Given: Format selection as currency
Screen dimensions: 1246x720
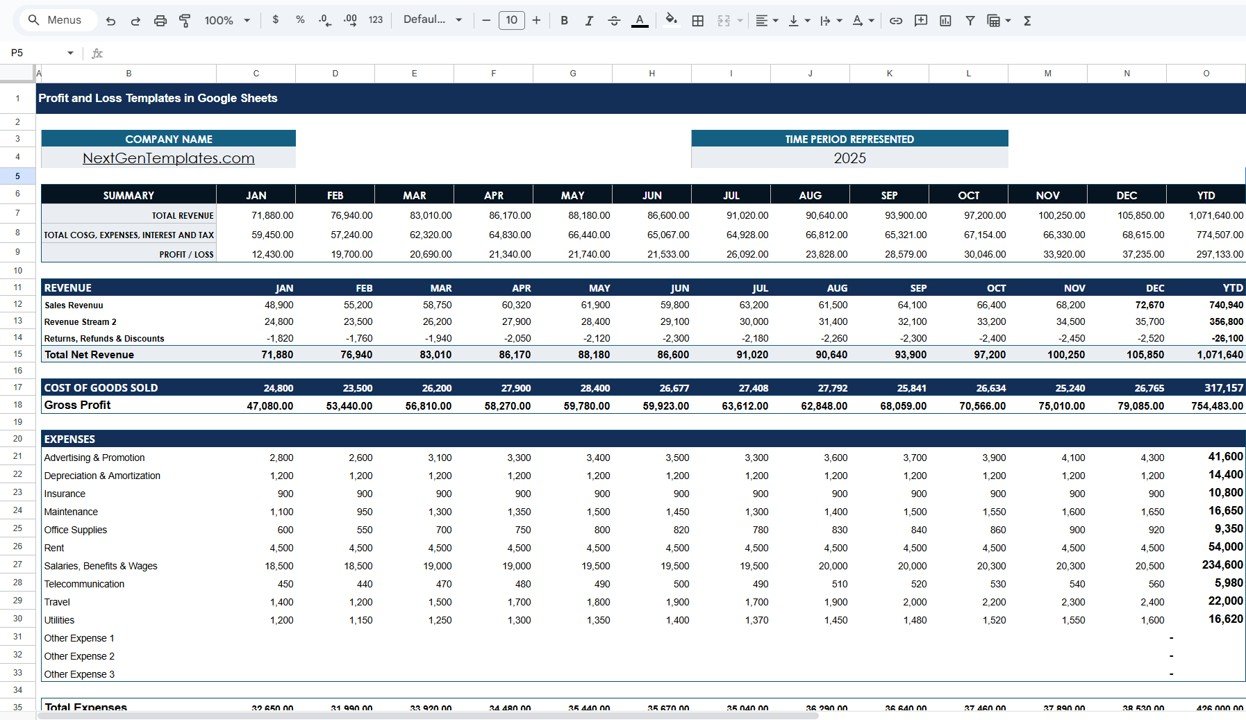Looking at the screenshot, I should point(276,20).
